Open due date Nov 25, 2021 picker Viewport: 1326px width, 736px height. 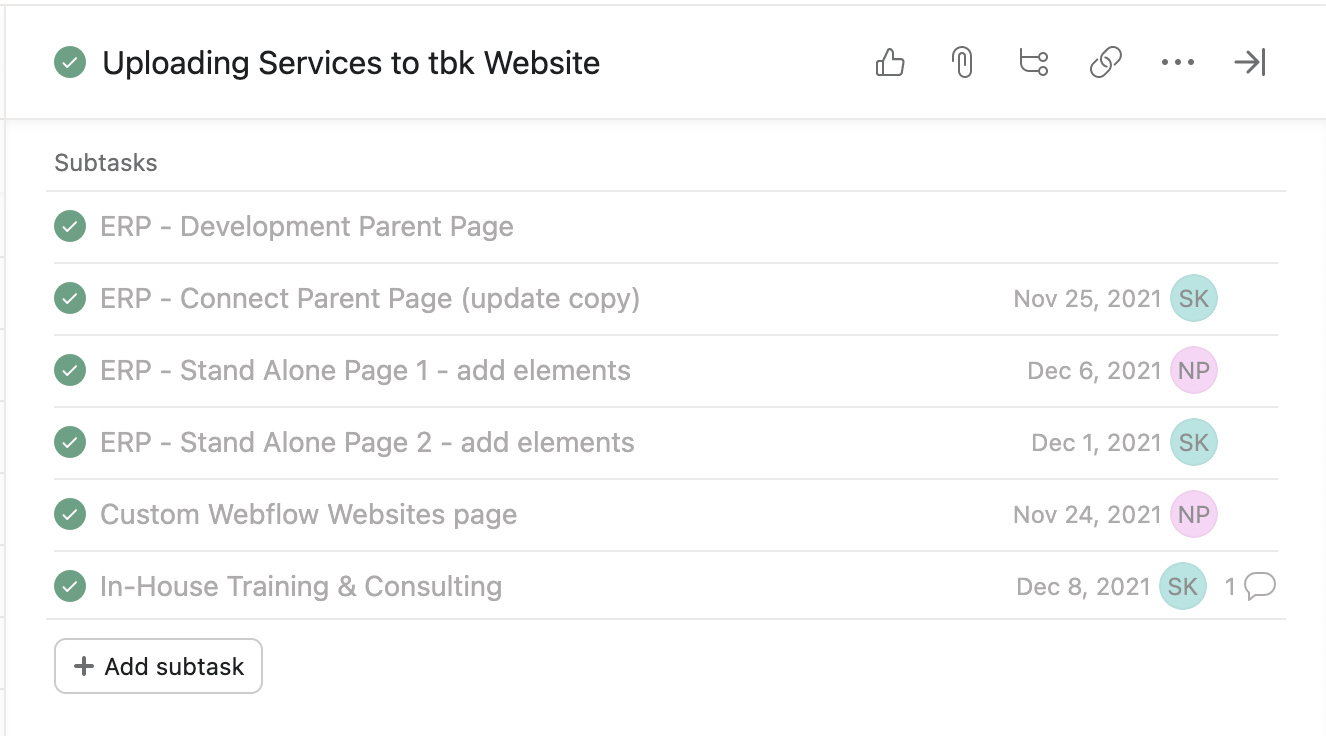(1087, 299)
